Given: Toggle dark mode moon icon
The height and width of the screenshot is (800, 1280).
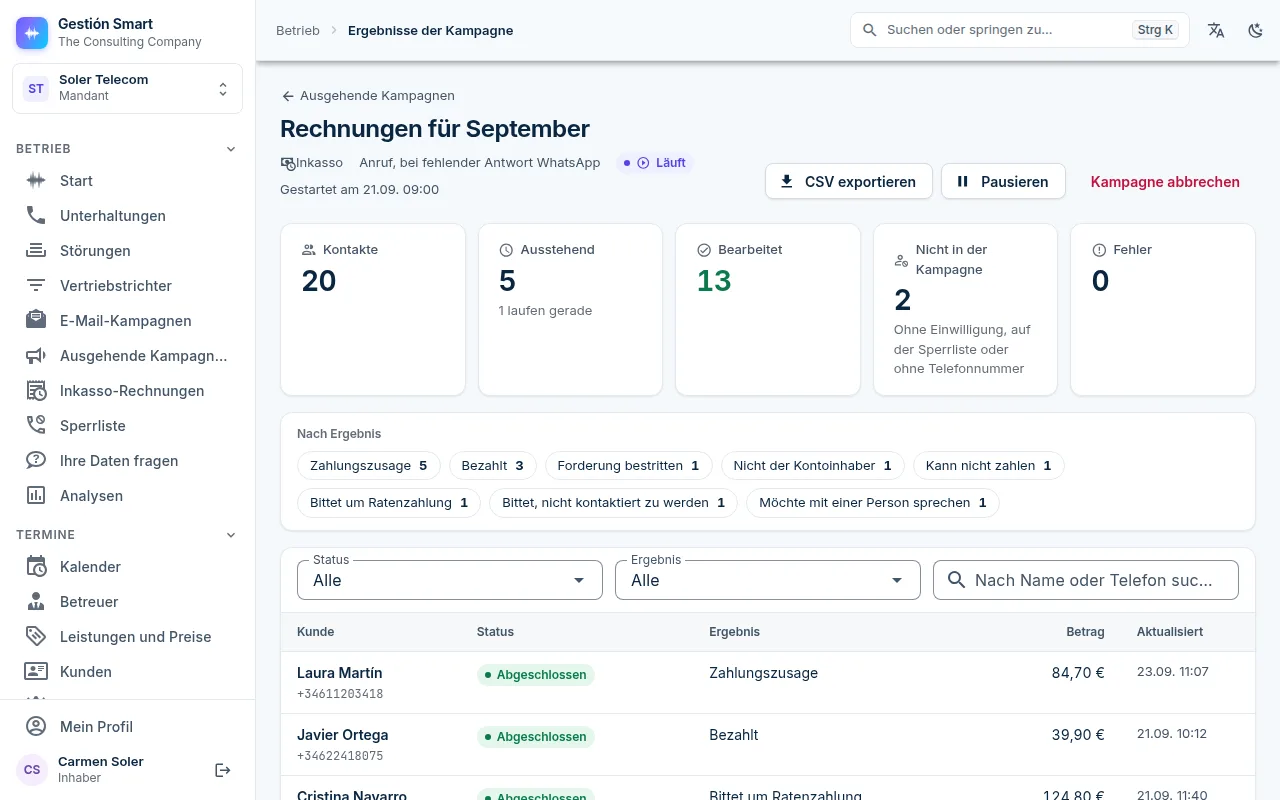Looking at the screenshot, I should coord(1256,30).
